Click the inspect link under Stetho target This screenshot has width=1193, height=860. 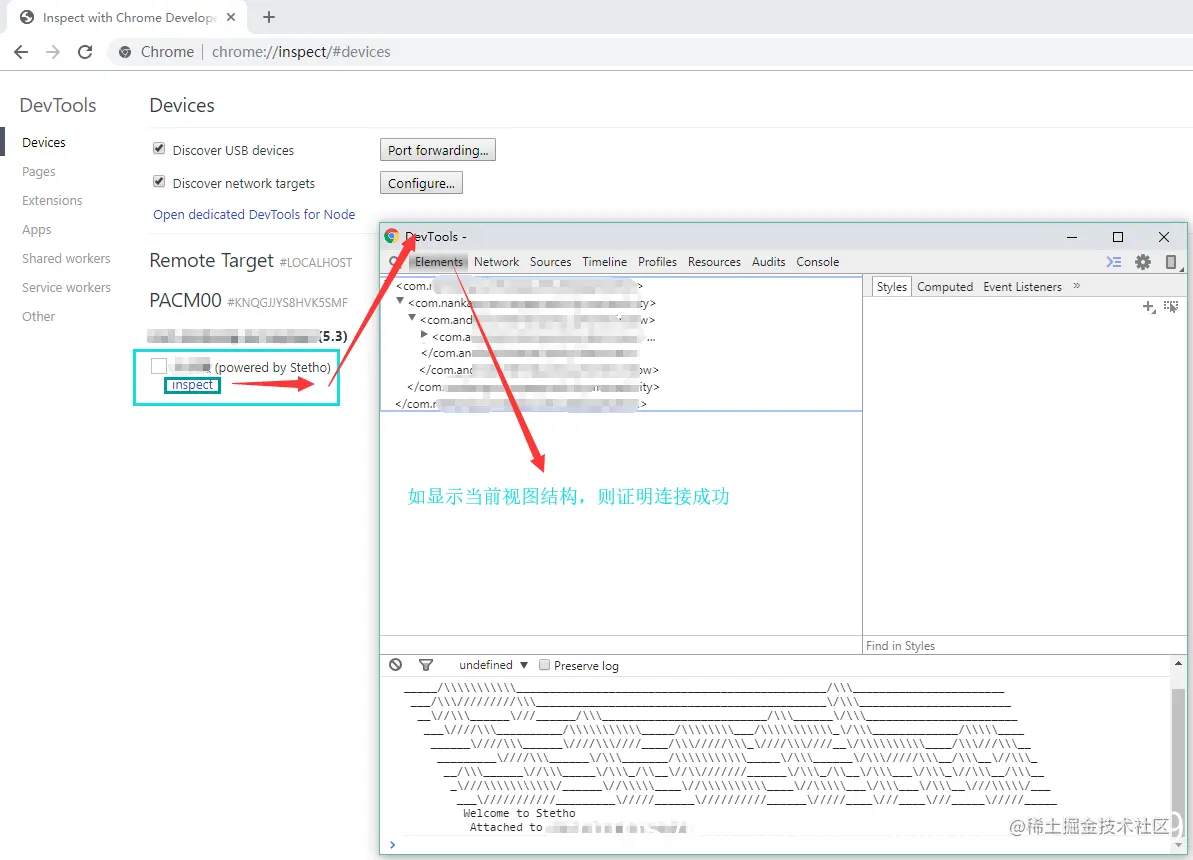coord(192,385)
